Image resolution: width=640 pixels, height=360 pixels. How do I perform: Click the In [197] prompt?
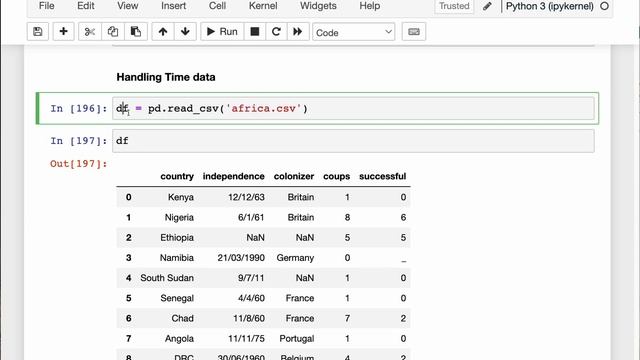point(79,141)
